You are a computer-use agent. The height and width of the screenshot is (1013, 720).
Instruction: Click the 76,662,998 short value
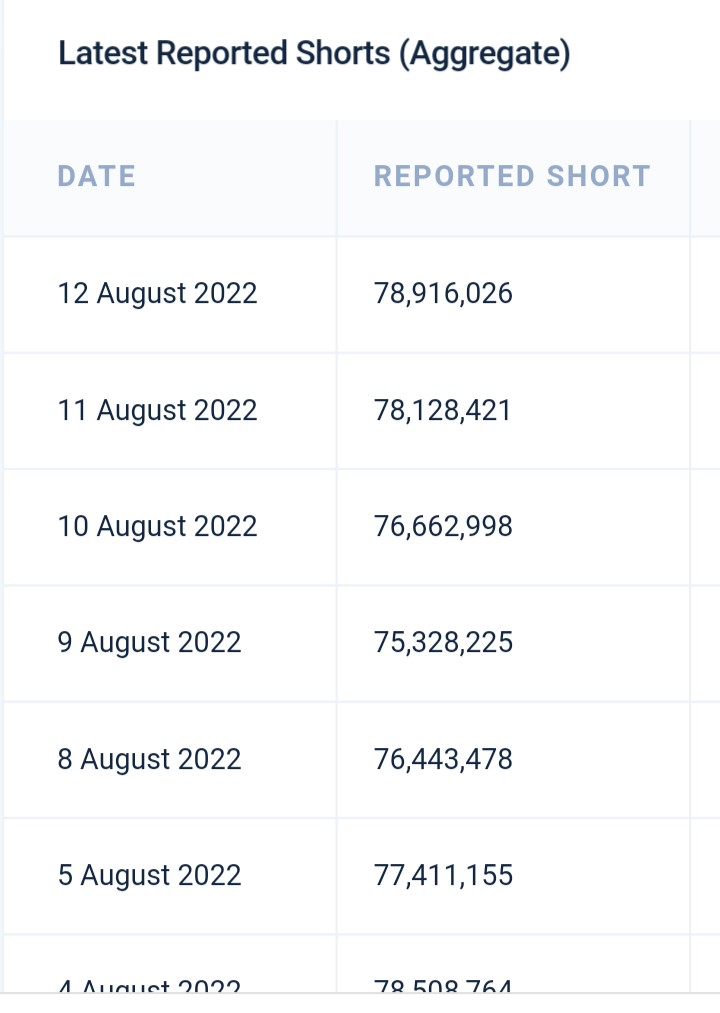click(x=443, y=527)
